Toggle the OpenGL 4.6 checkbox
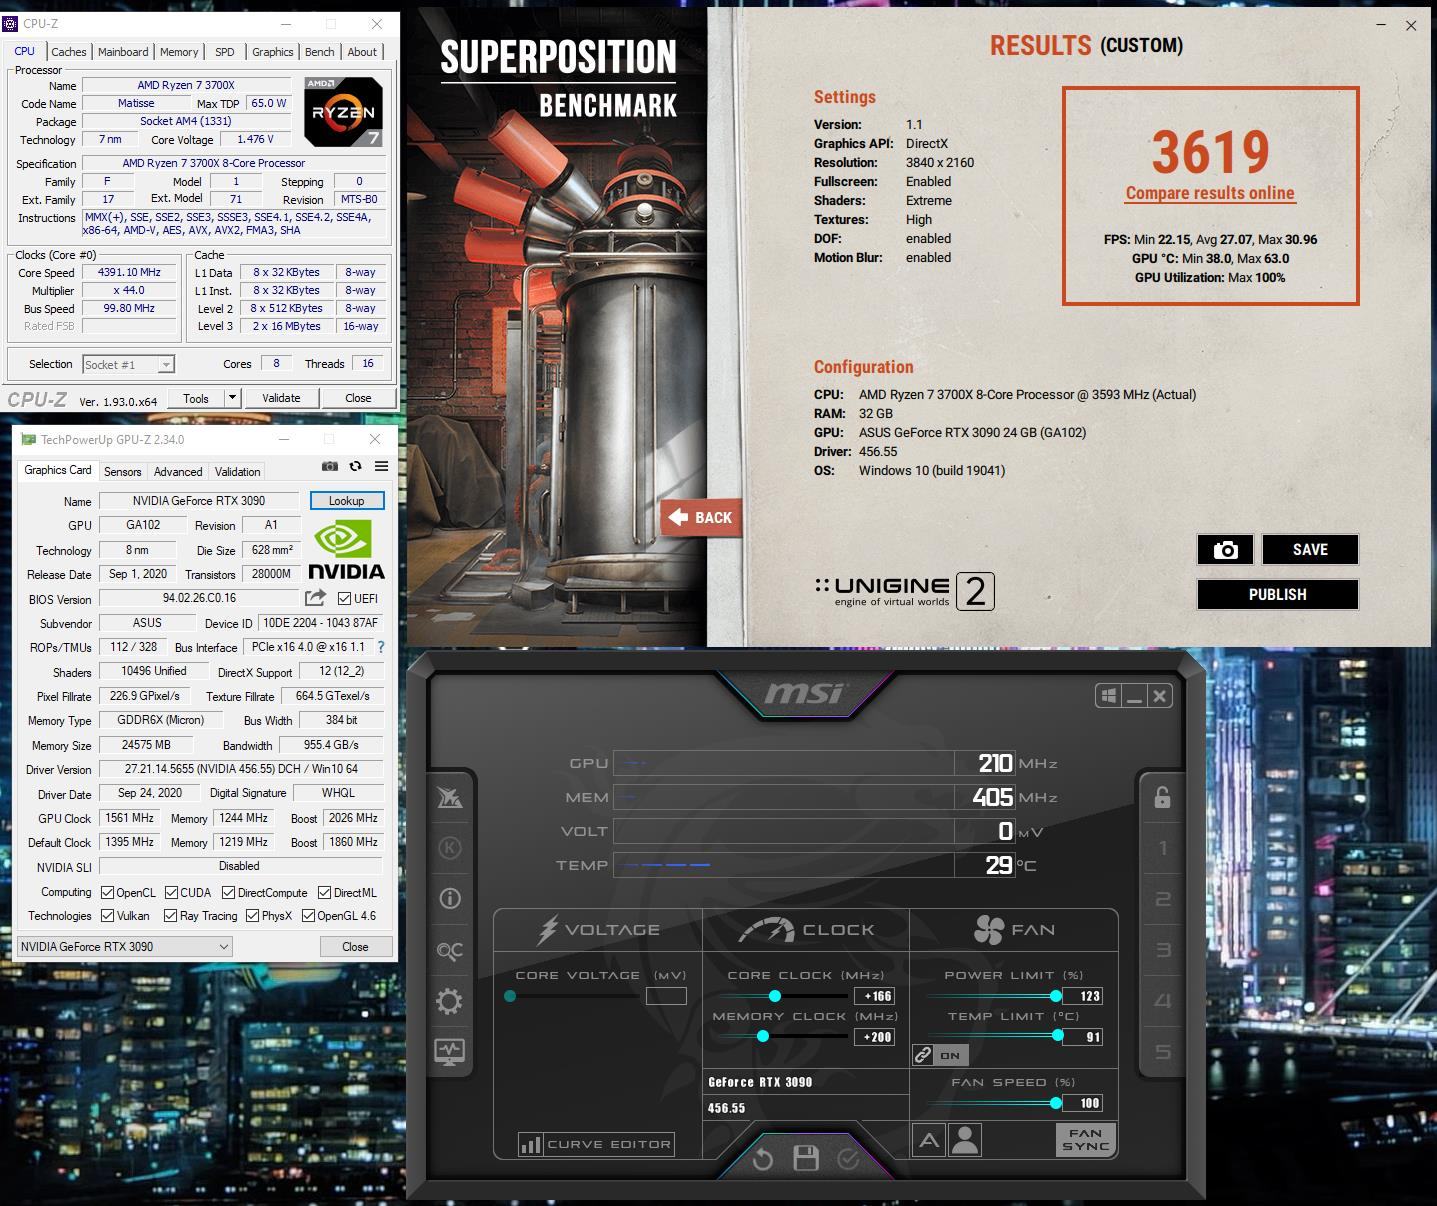 (308, 915)
